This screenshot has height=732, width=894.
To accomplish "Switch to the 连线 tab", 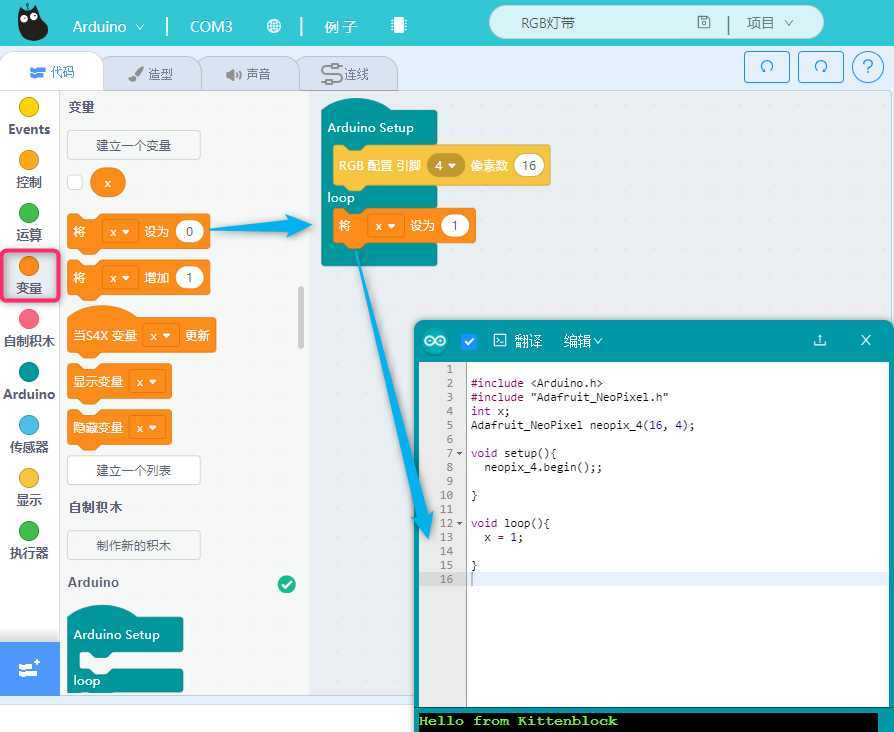I will coord(346,74).
